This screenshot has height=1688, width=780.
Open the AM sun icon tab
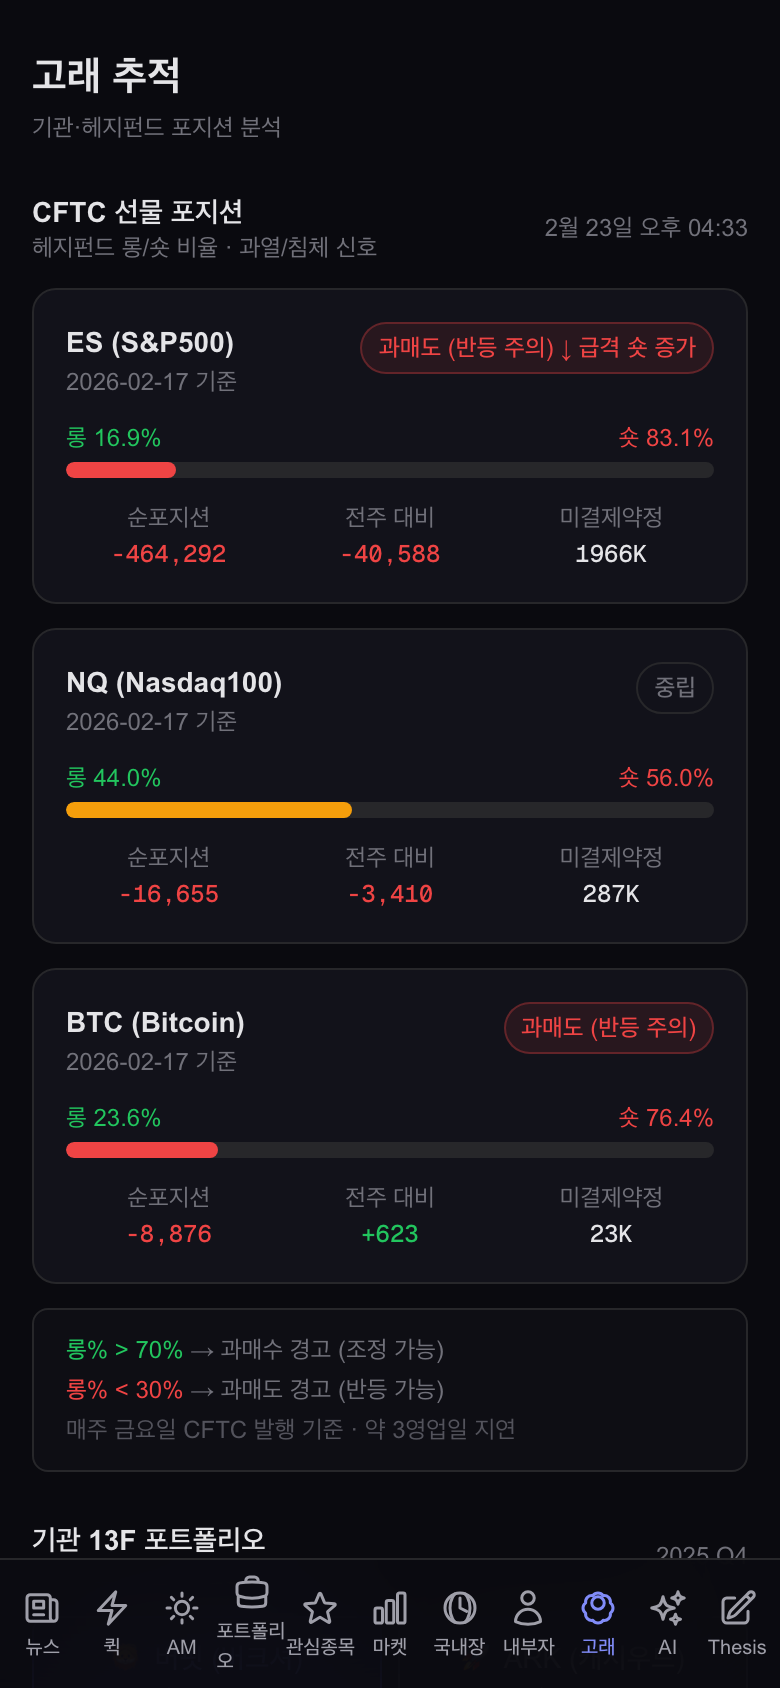pos(181,1609)
